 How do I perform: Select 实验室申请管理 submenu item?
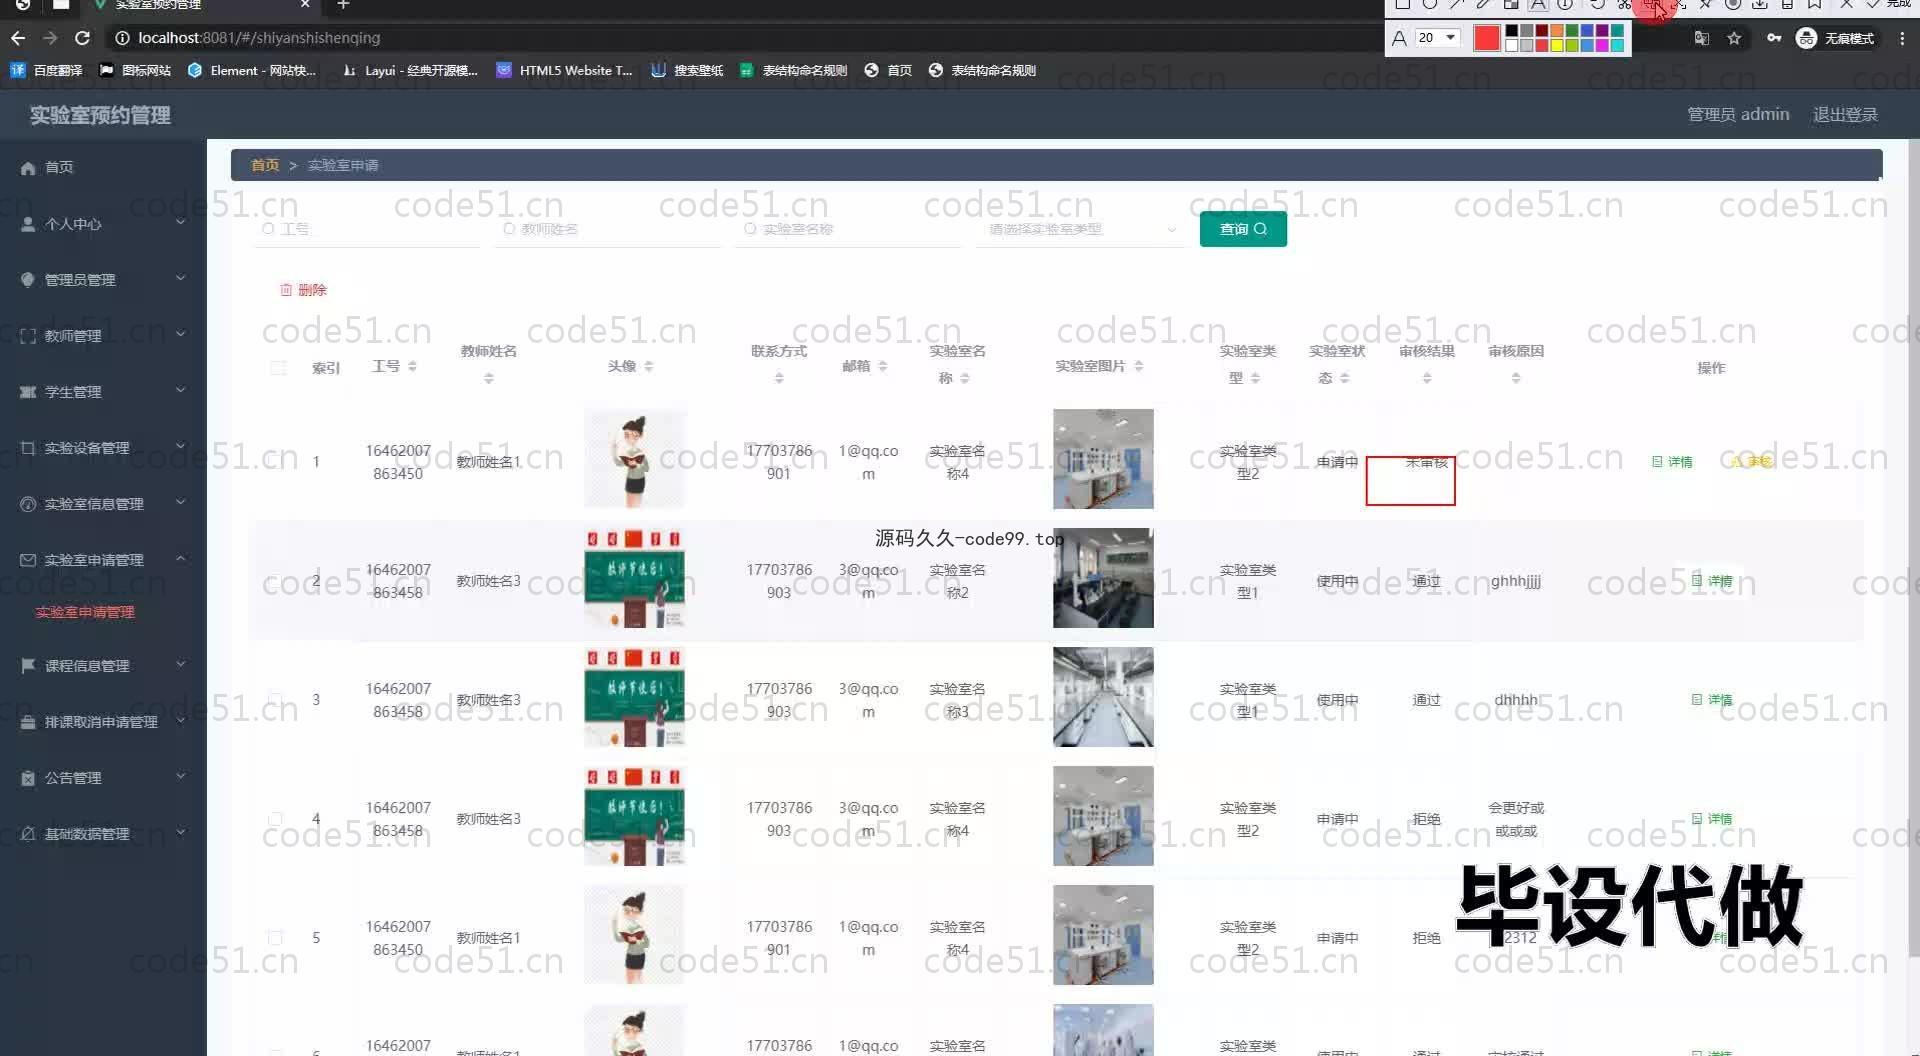[85, 612]
